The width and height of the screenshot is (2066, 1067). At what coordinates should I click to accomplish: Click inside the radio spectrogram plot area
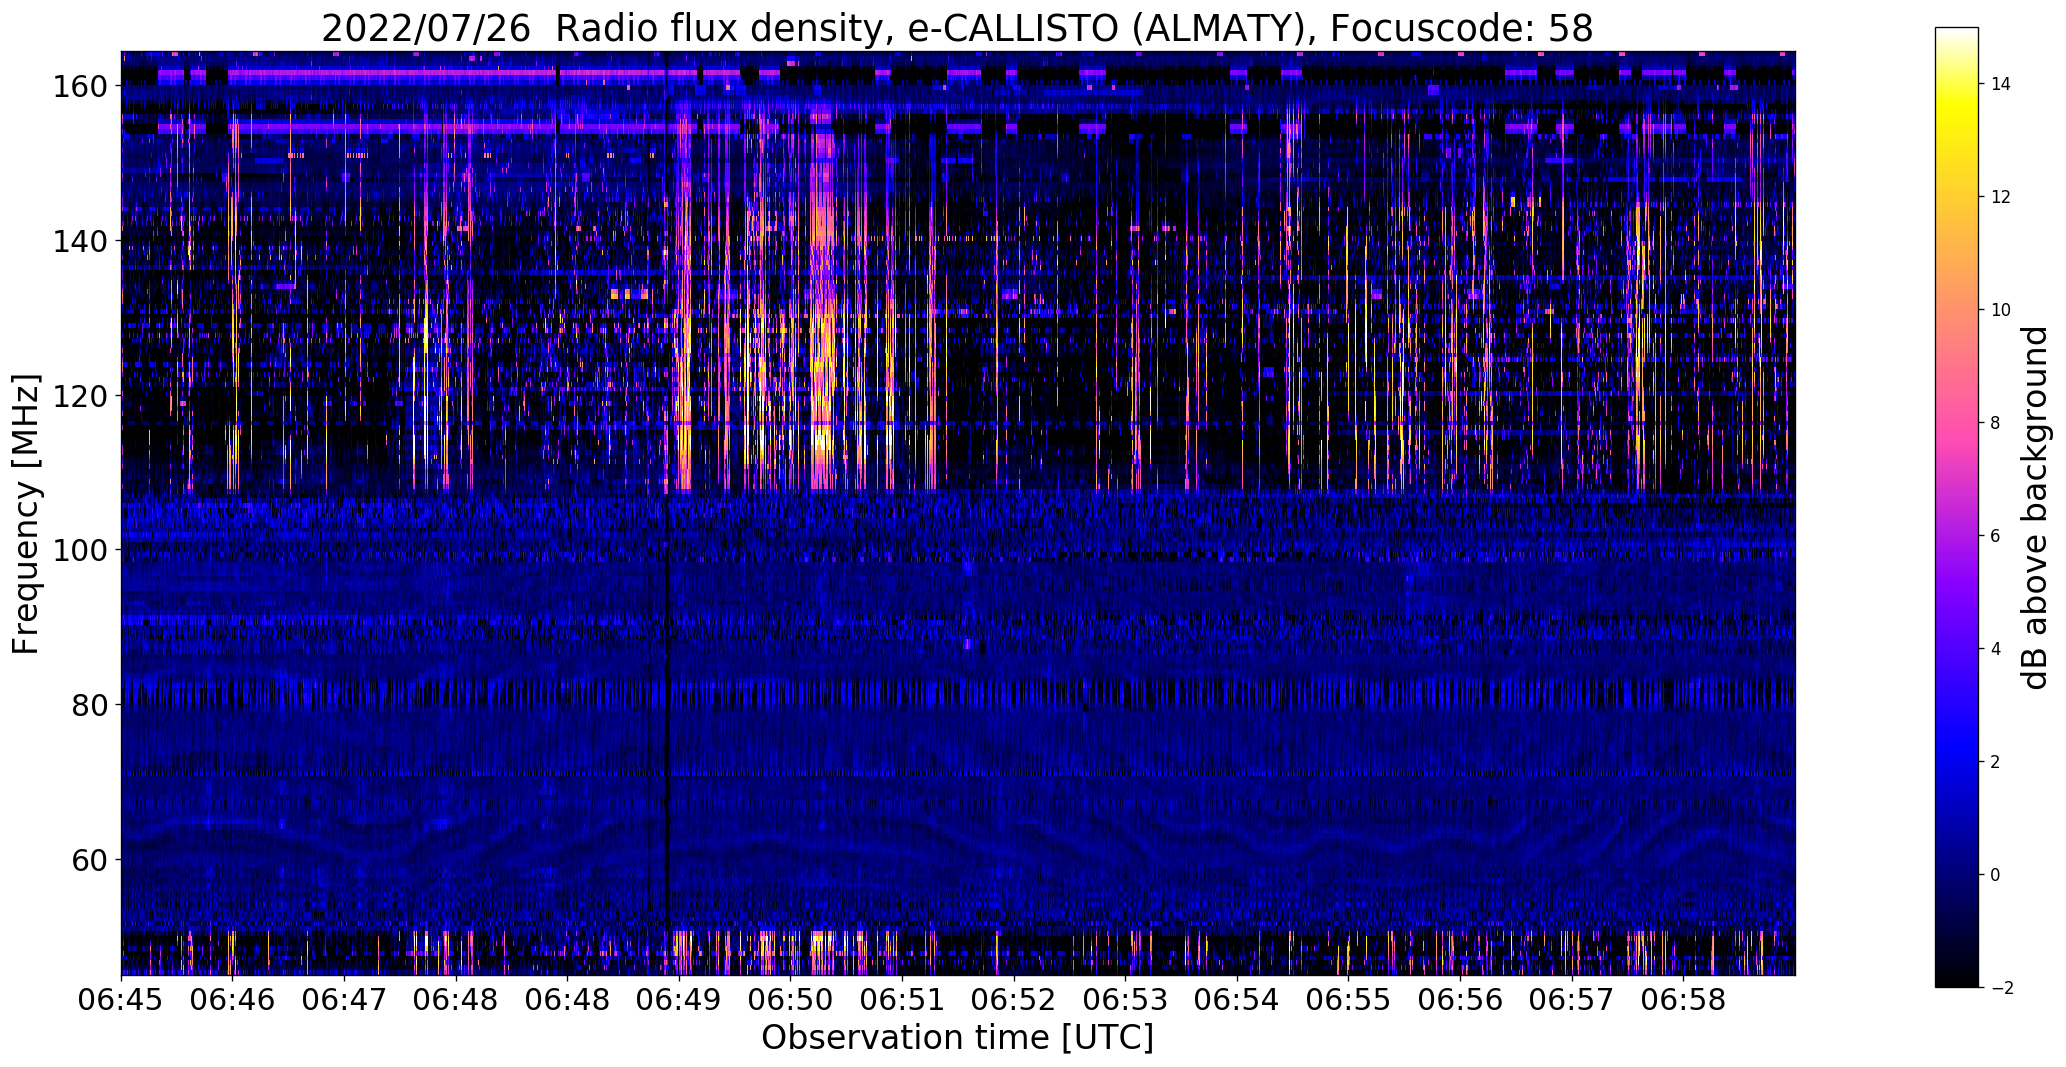click(958, 513)
